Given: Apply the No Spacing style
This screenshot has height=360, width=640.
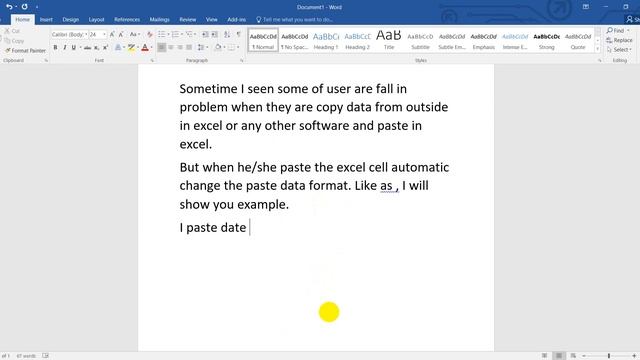Looking at the screenshot, I should [295, 40].
